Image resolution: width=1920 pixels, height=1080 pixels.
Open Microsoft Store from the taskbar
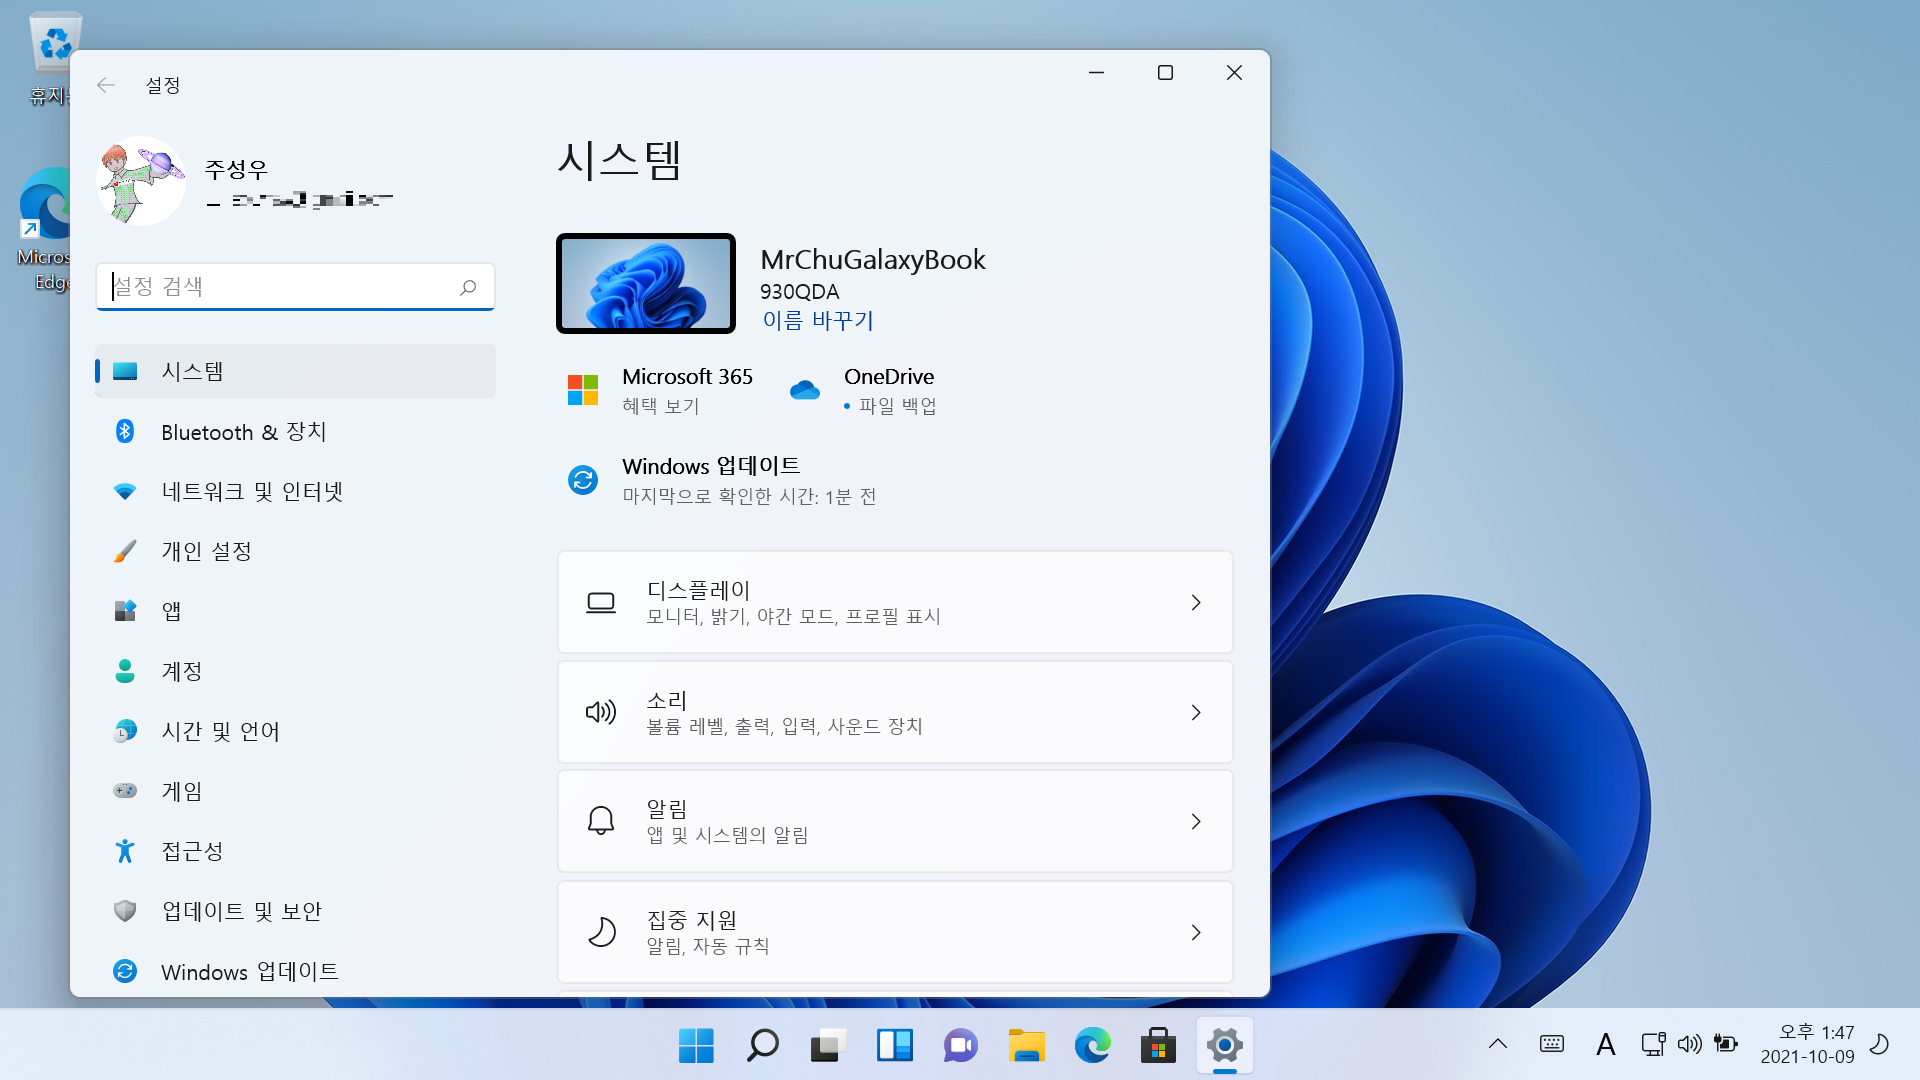tap(1158, 1046)
